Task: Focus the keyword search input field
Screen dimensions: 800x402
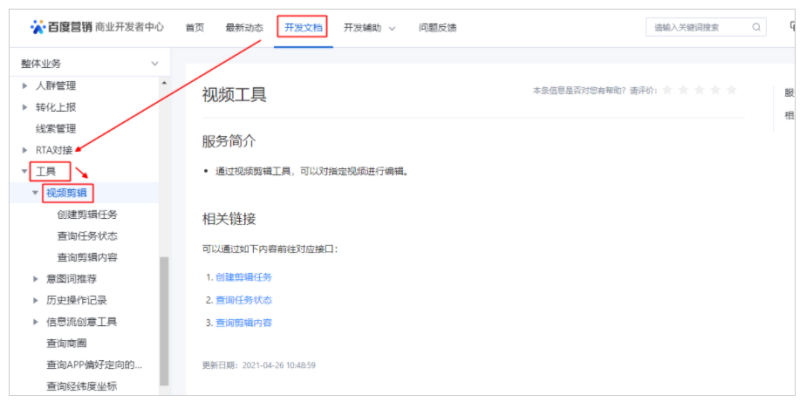Action: click(706, 27)
